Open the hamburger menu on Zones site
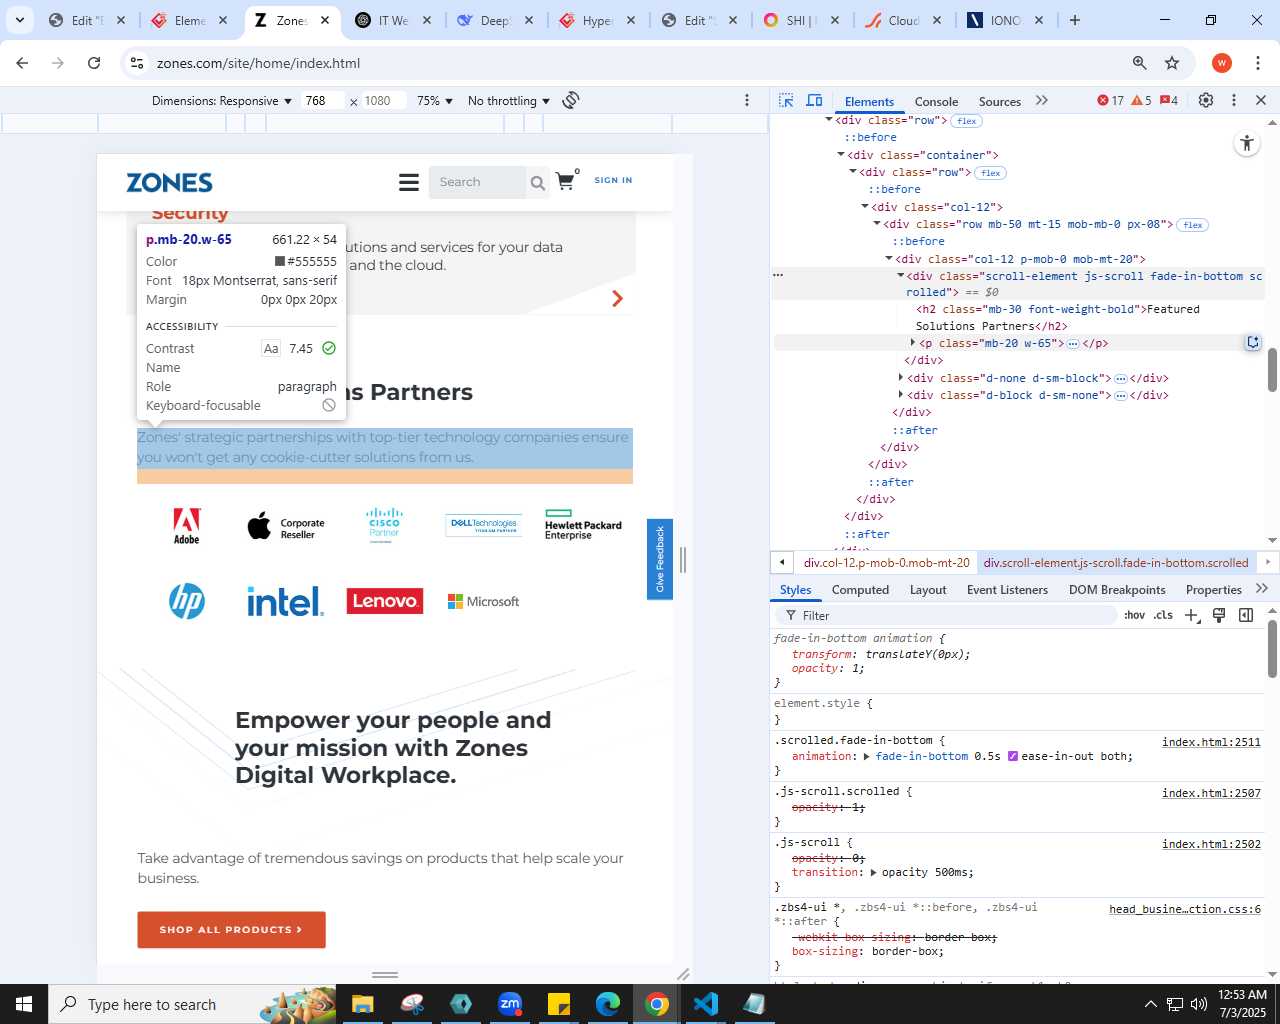 pyautogui.click(x=408, y=182)
